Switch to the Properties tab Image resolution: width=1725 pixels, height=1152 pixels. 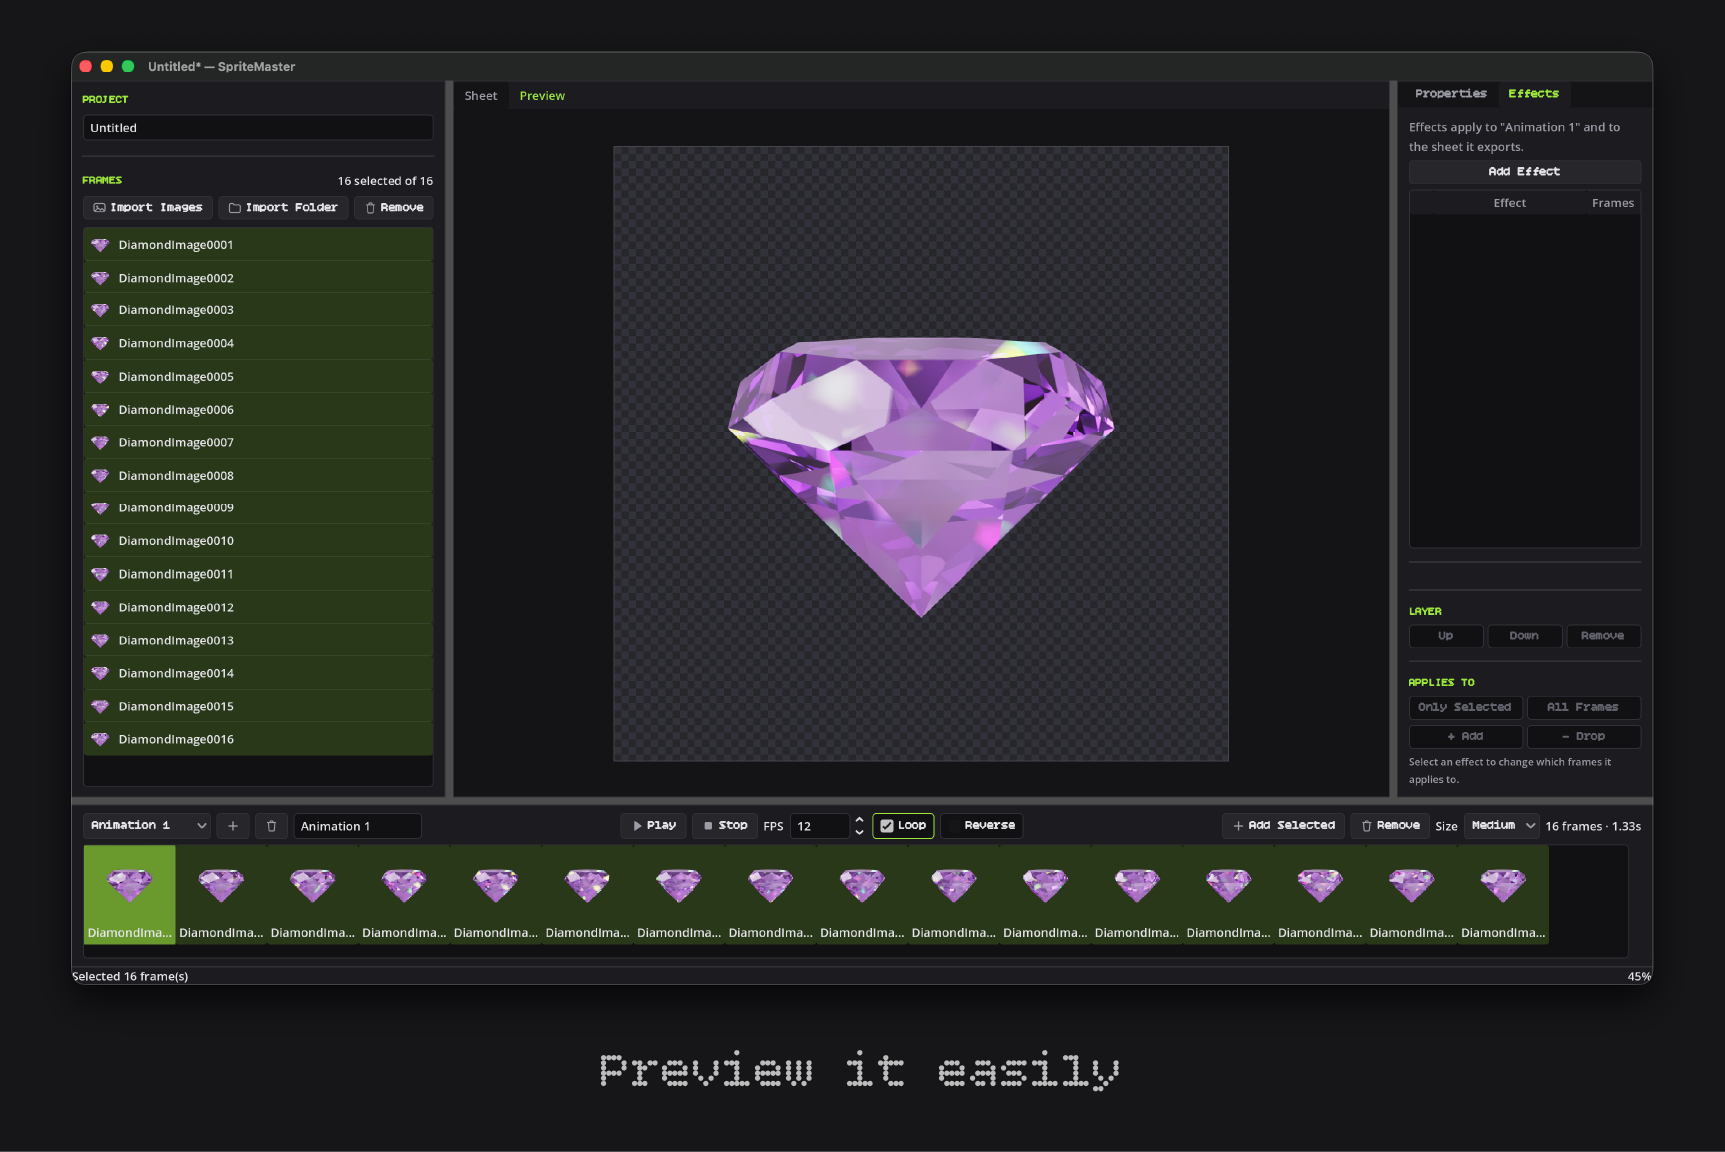pyautogui.click(x=1450, y=94)
